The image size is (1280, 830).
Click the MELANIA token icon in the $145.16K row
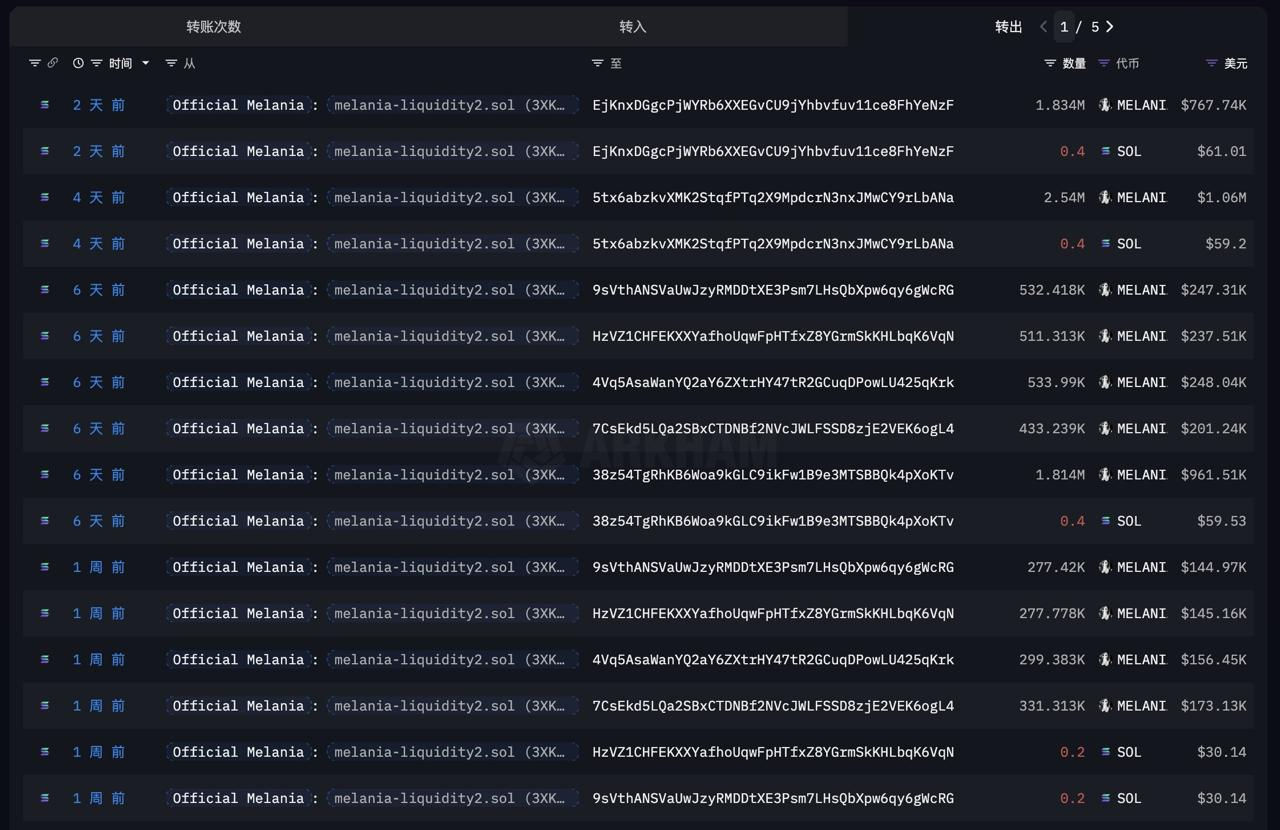(1105, 613)
